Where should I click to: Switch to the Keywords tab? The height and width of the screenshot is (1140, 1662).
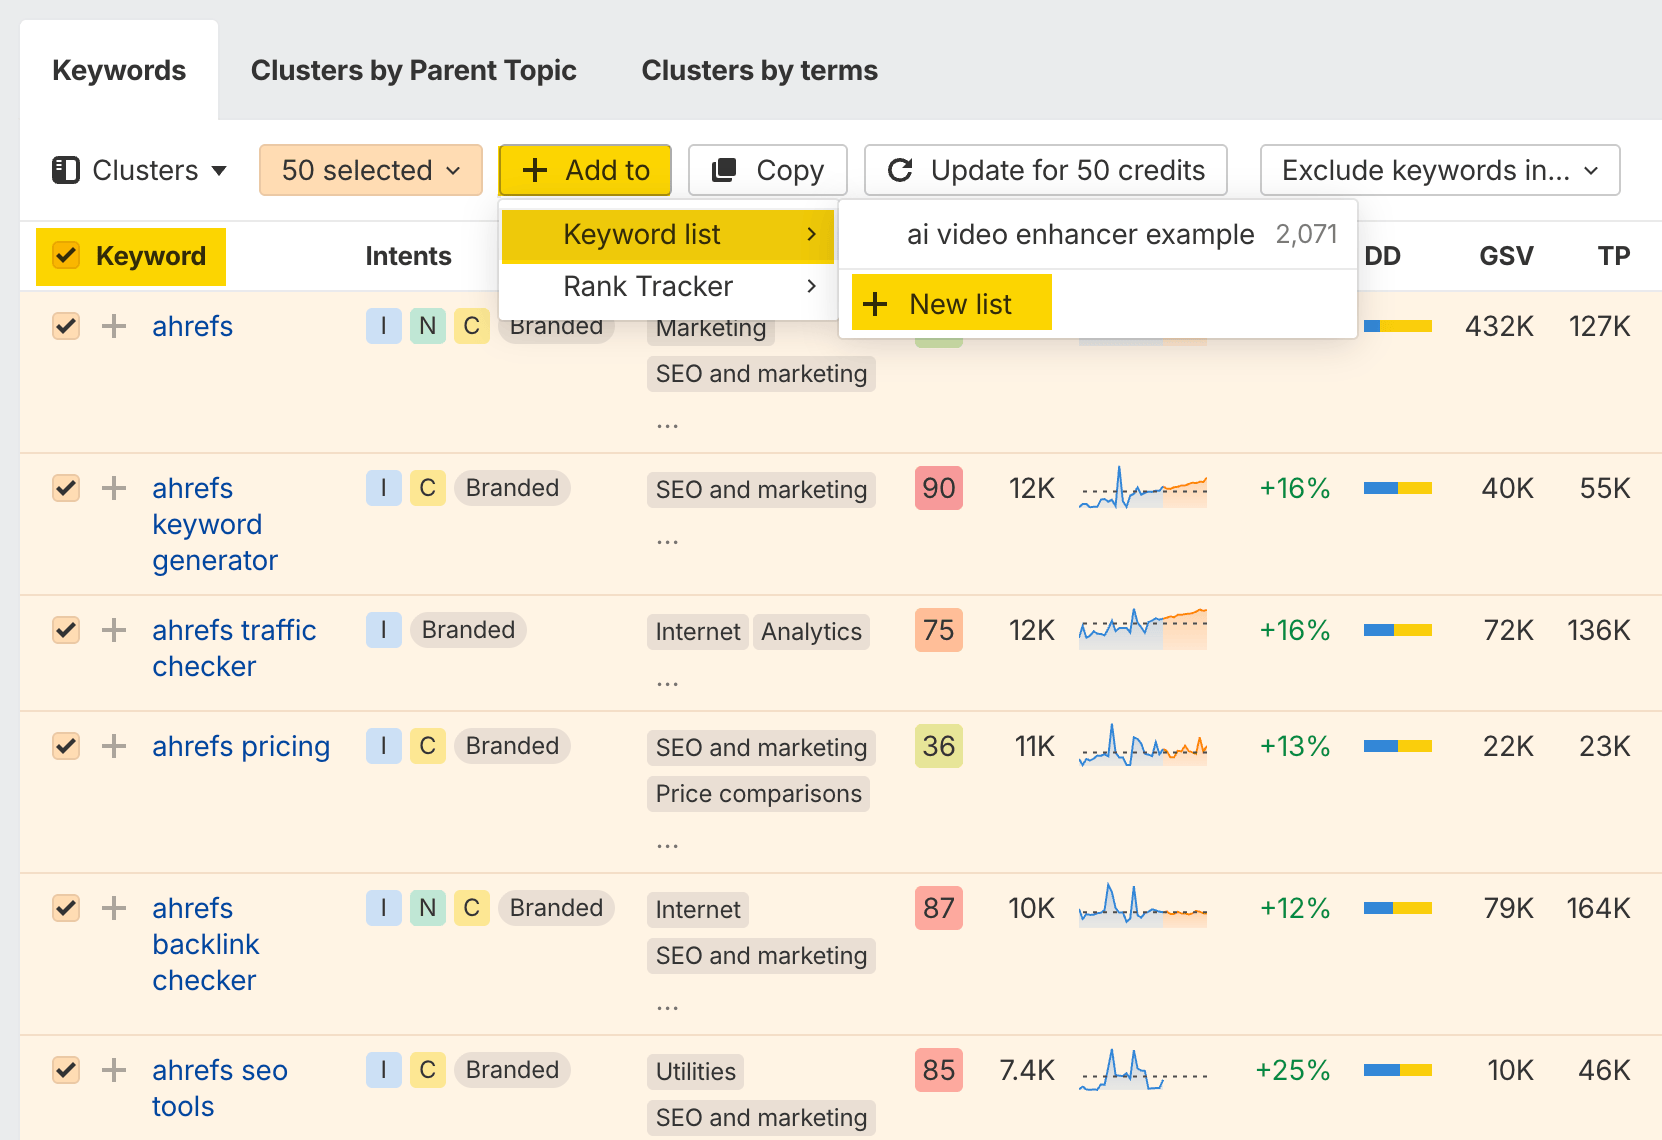119,70
